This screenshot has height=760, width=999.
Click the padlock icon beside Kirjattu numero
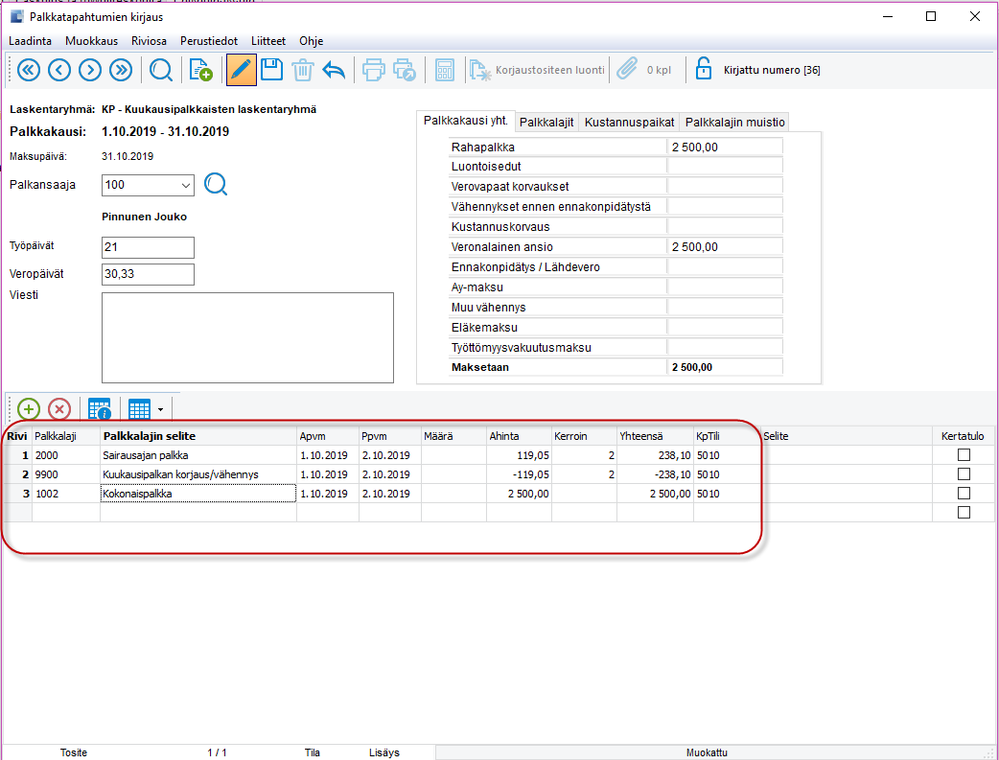(x=703, y=70)
